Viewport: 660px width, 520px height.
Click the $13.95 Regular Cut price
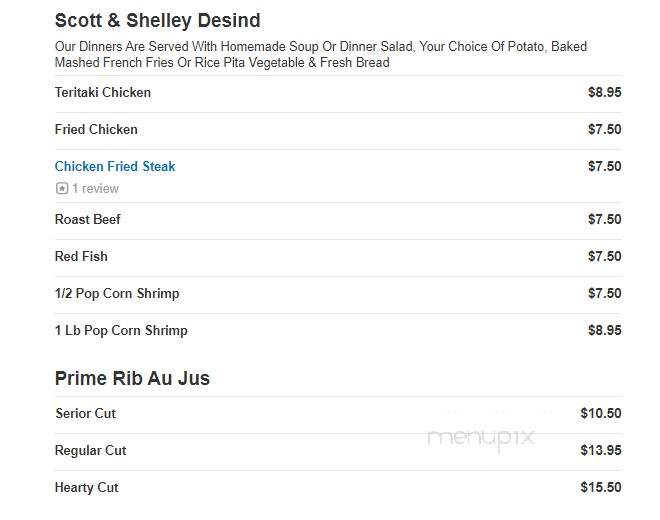pos(601,451)
